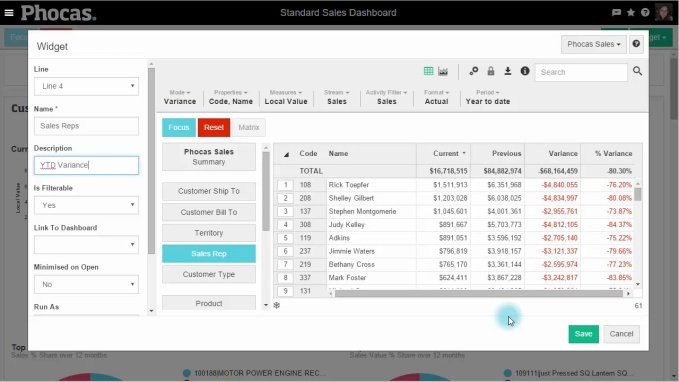Image resolution: width=679 pixels, height=382 pixels.
Task: Click the favorites star icon
Action: tap(631, 13)
